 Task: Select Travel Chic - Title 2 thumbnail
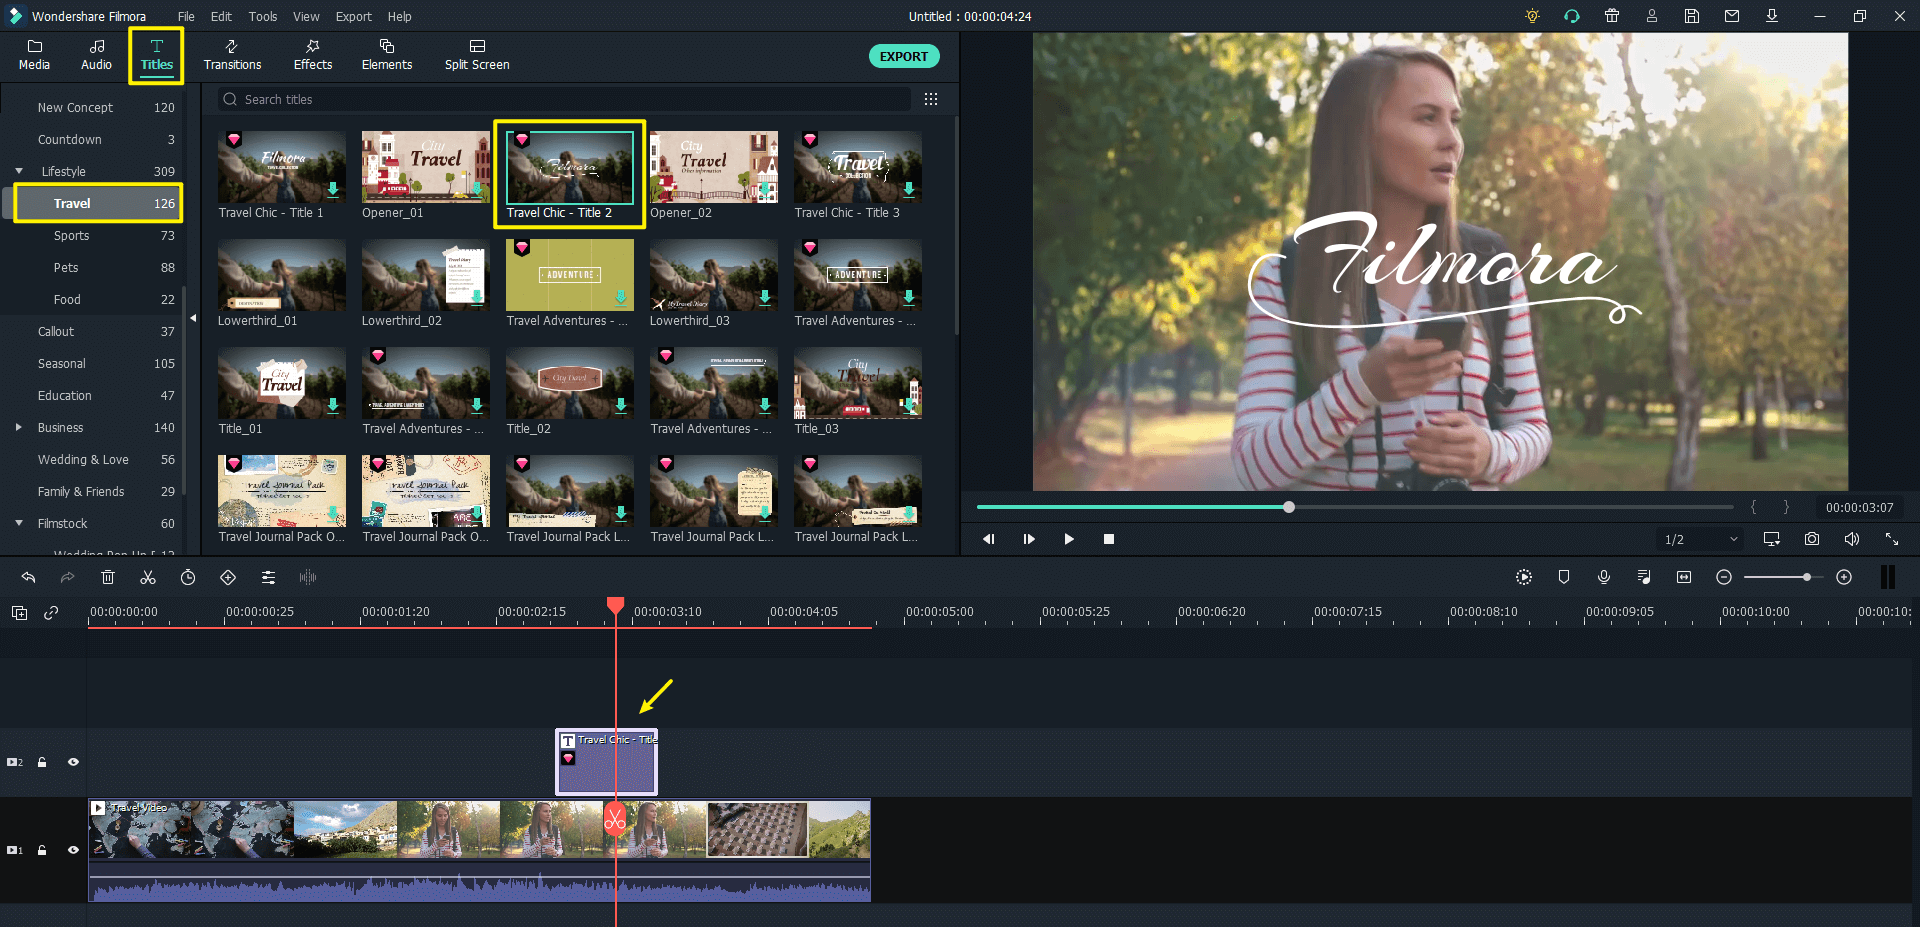pyautogui.click(x=570, y=167)
